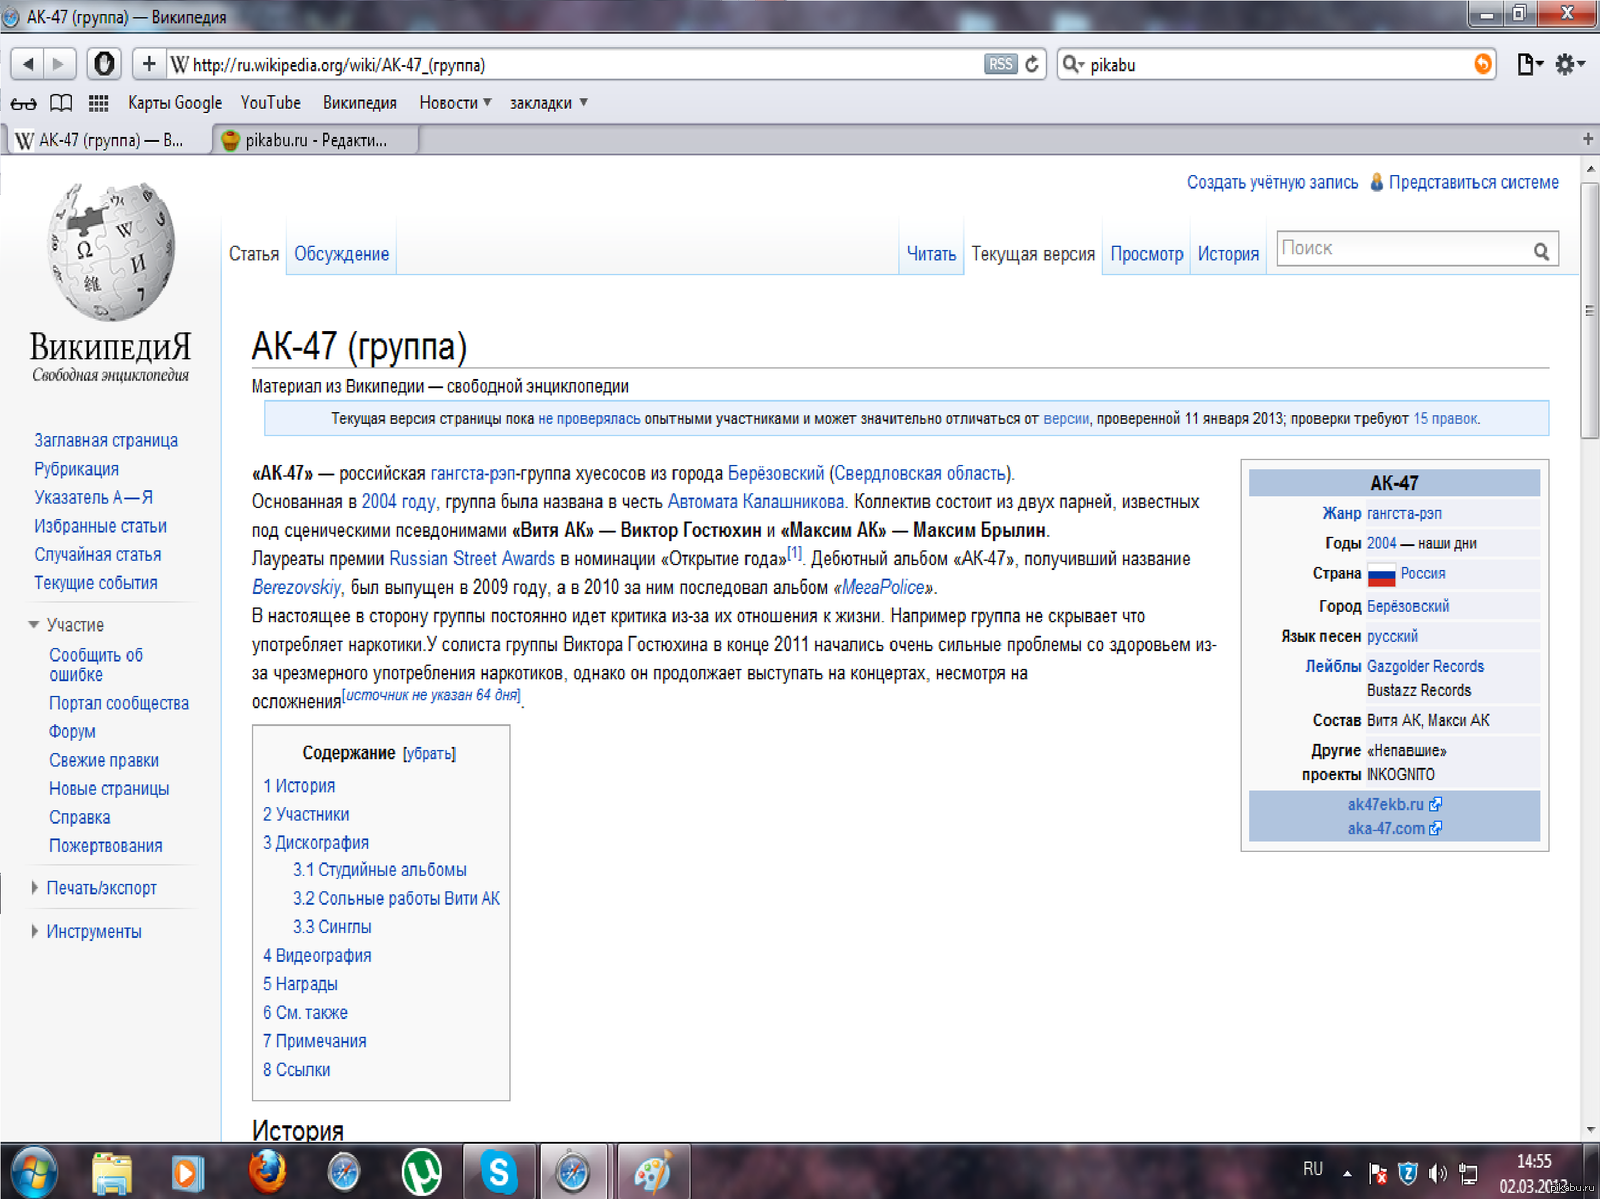Toggle the Reading List glasses icon
1600x1199 pixels.
click(23, 103)
